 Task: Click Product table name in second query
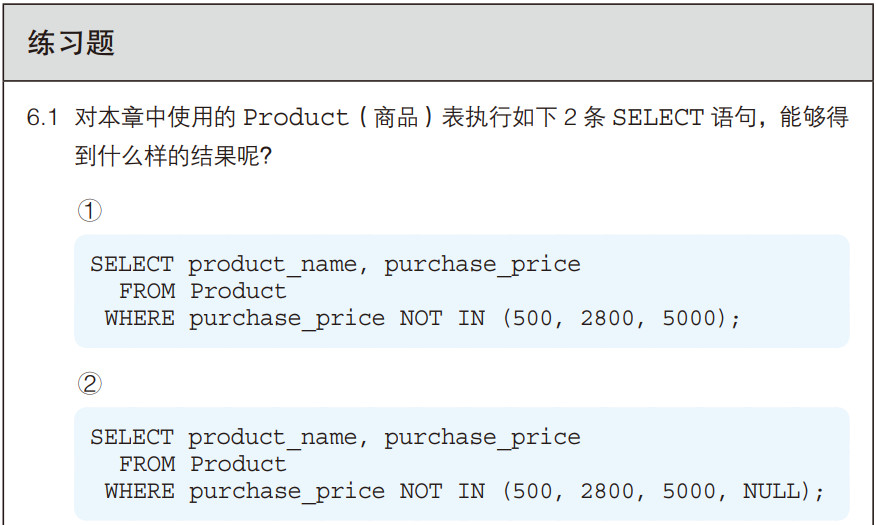(238, 464)
